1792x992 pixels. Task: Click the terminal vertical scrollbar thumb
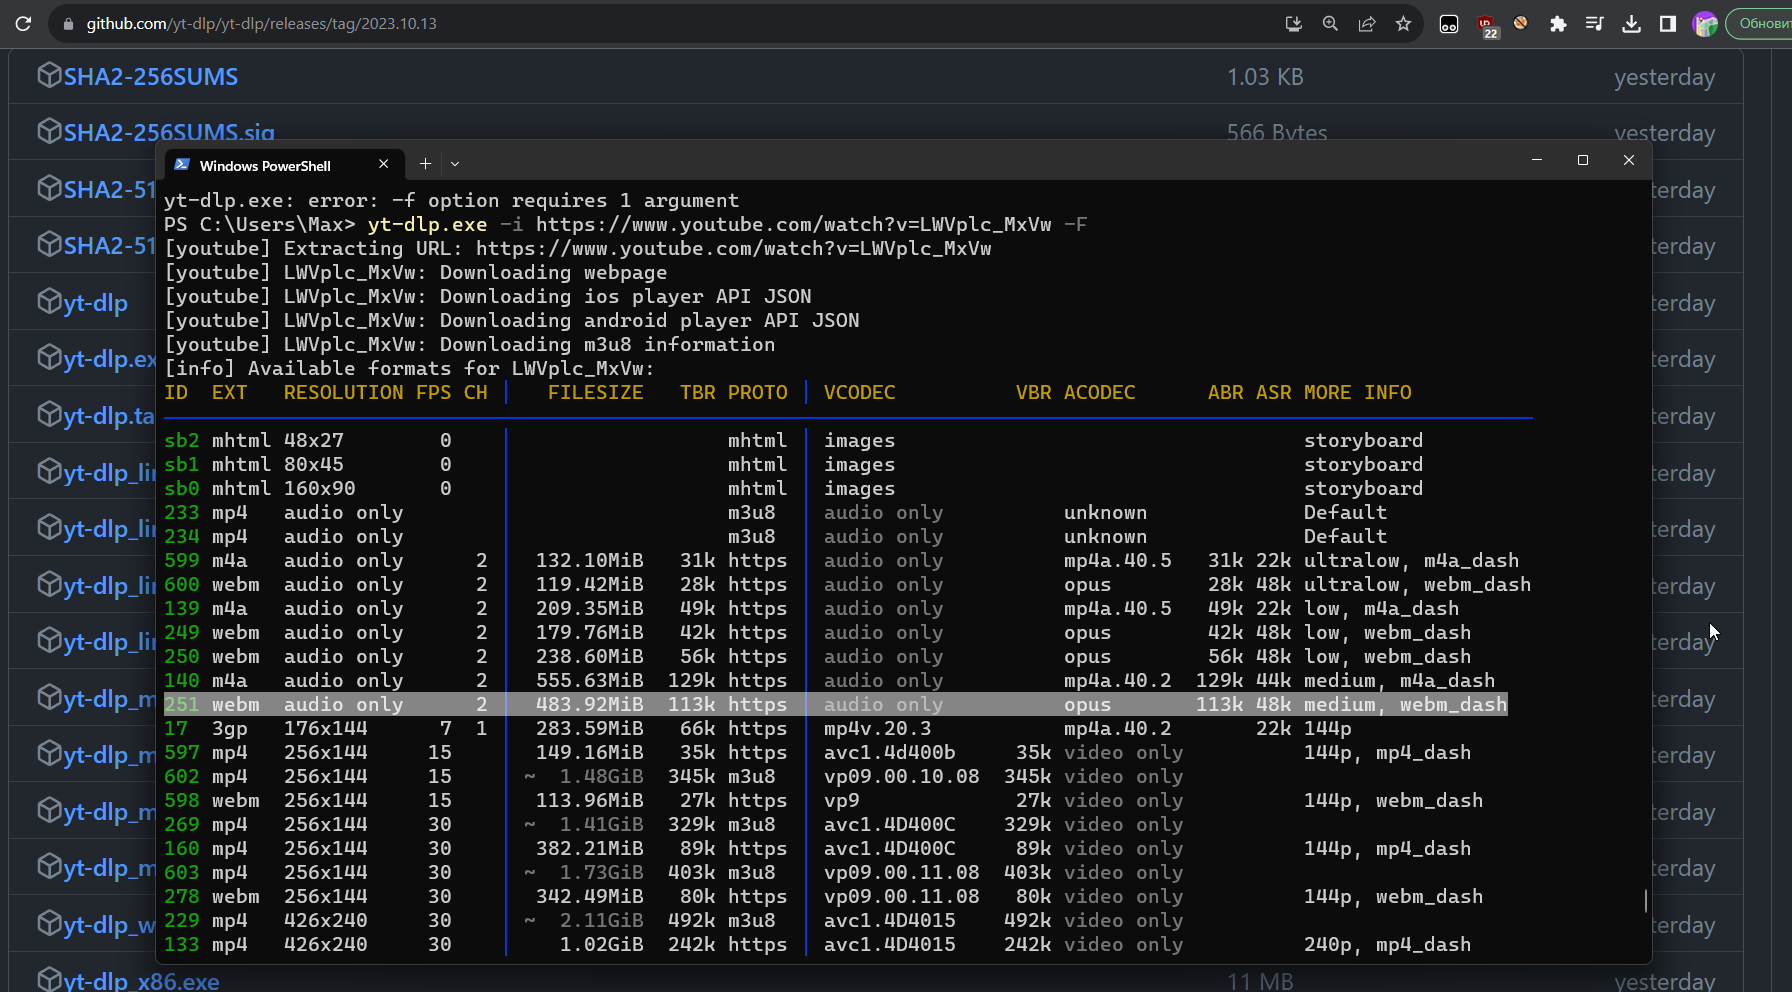tap(1645, 900)
